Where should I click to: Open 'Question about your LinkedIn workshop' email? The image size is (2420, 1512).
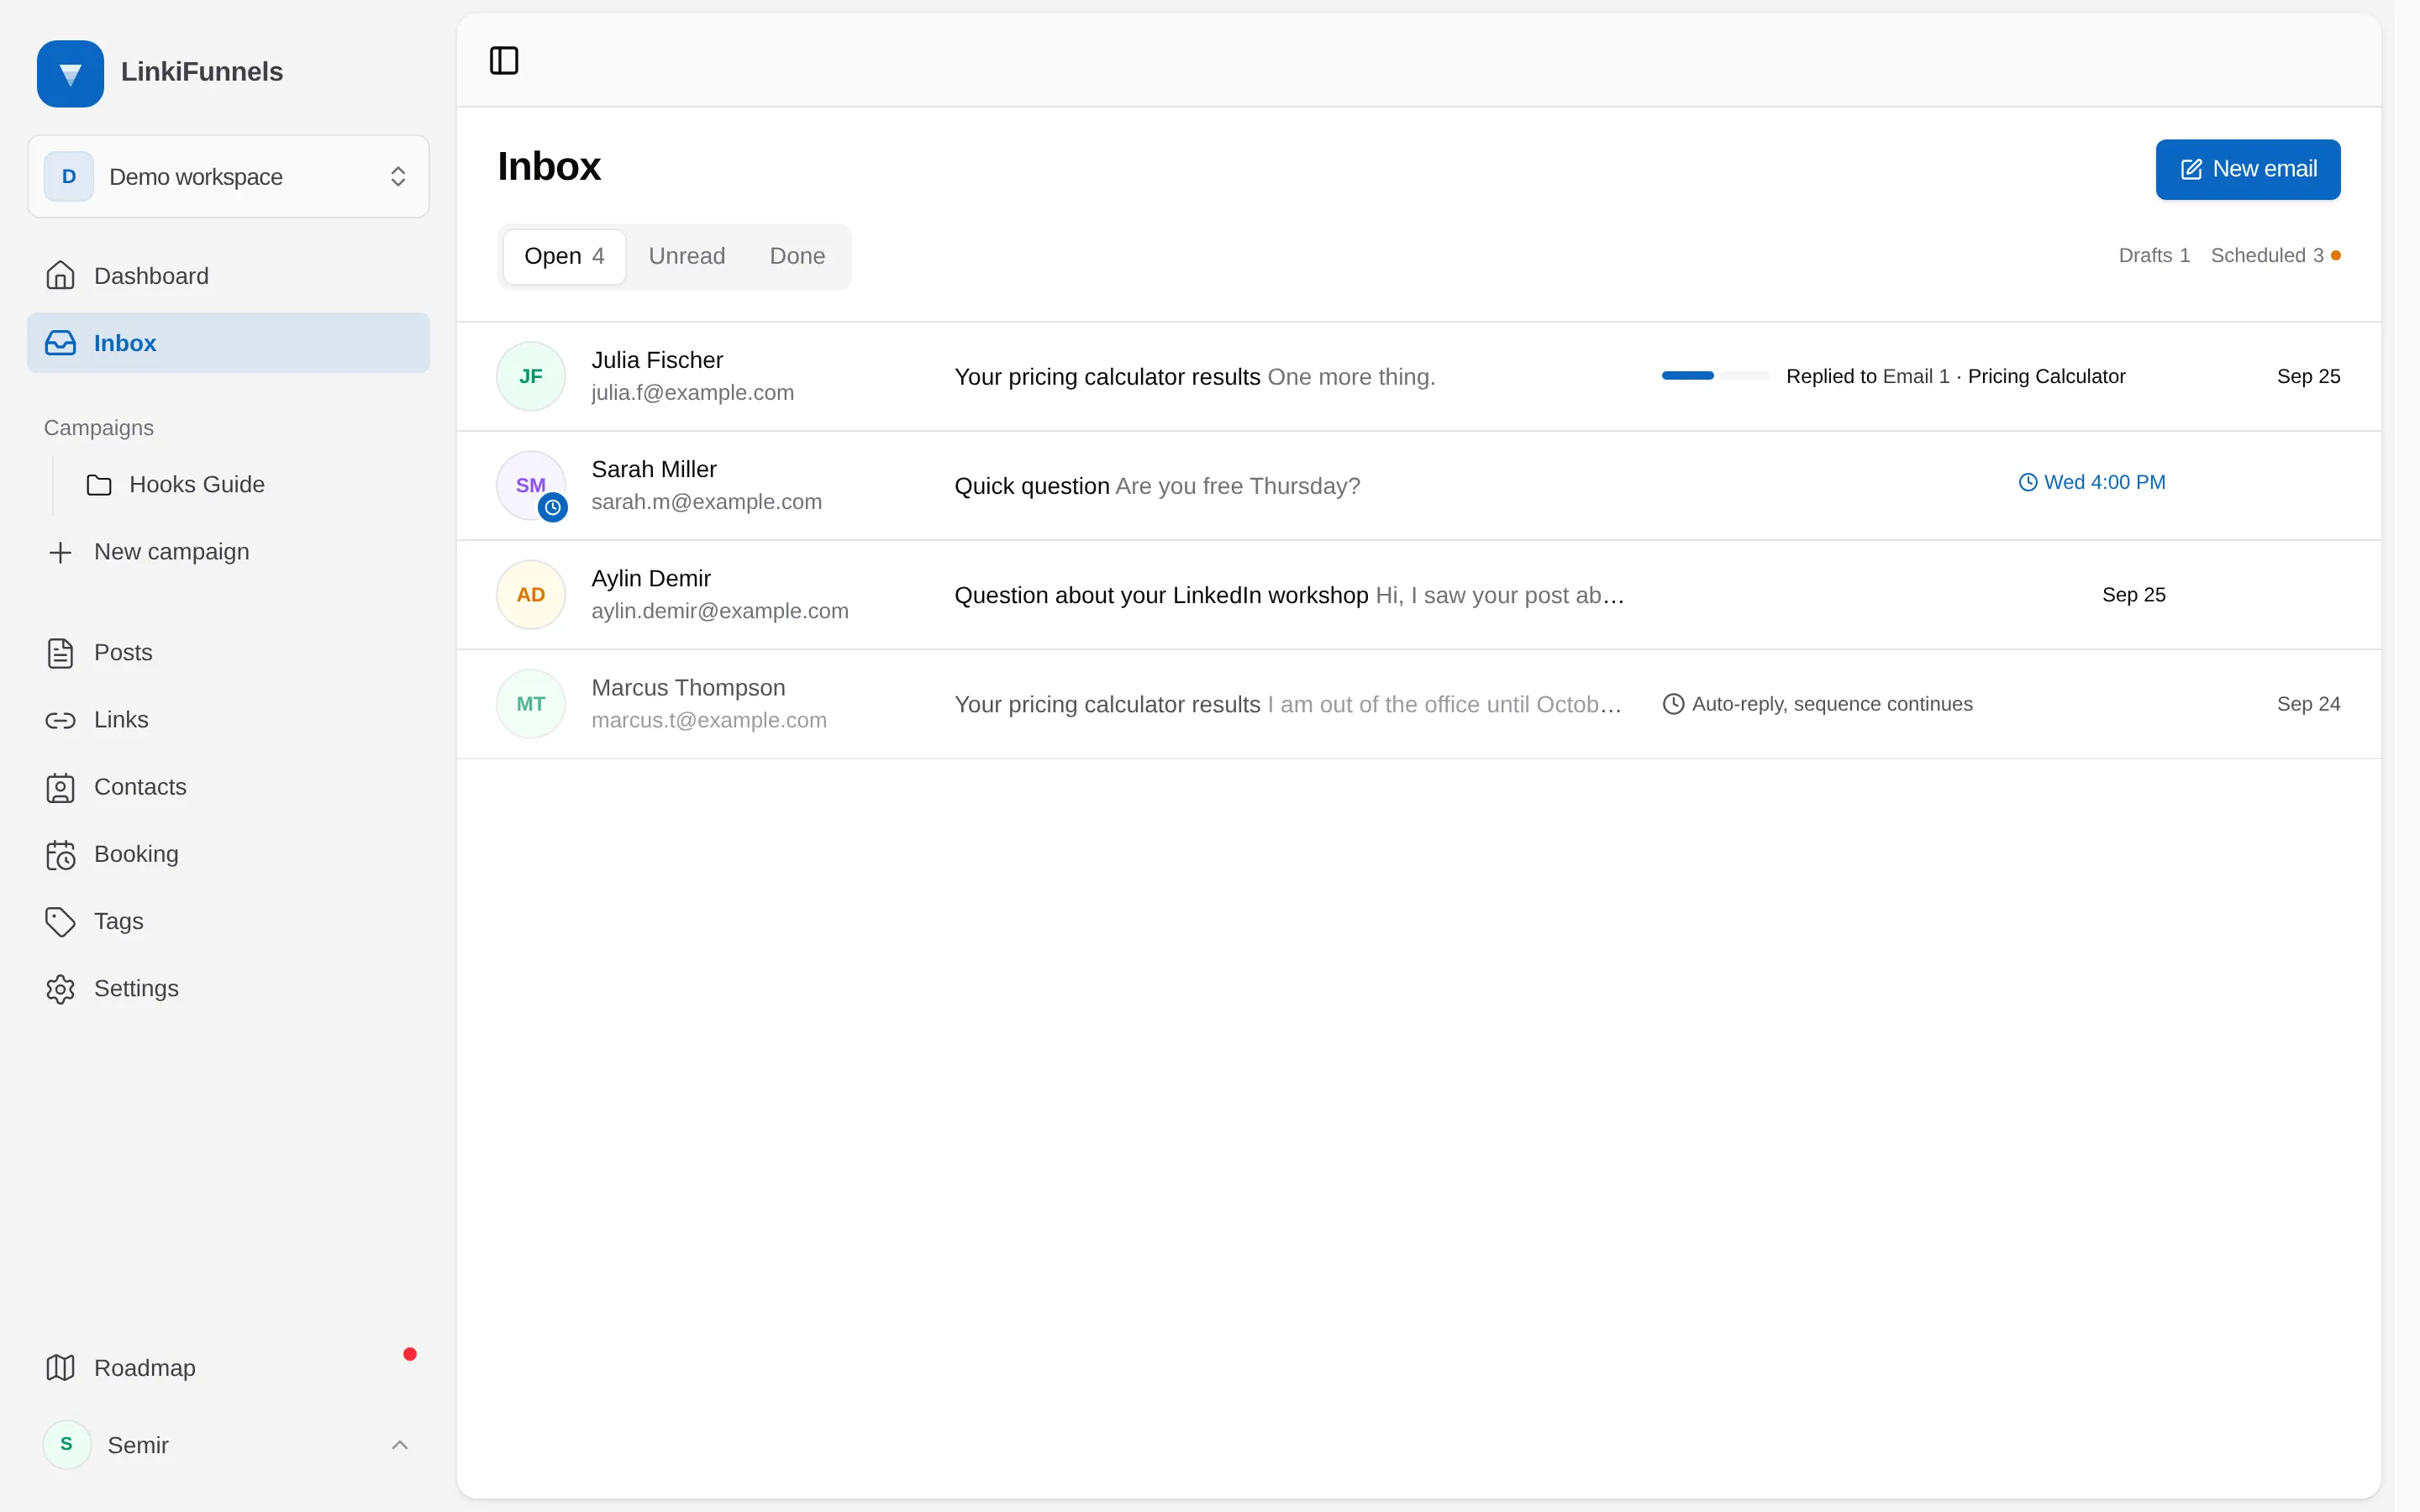[x=1289, y=595]
